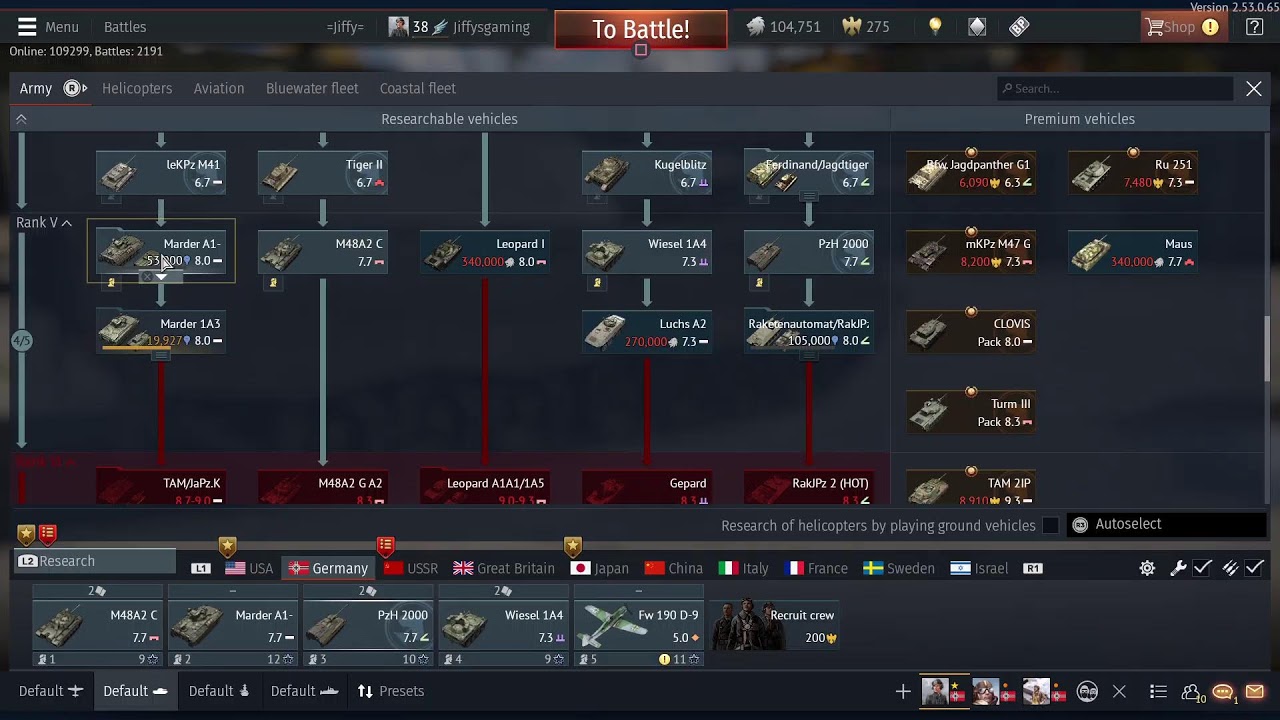Select the Army tab

point(36,88)
